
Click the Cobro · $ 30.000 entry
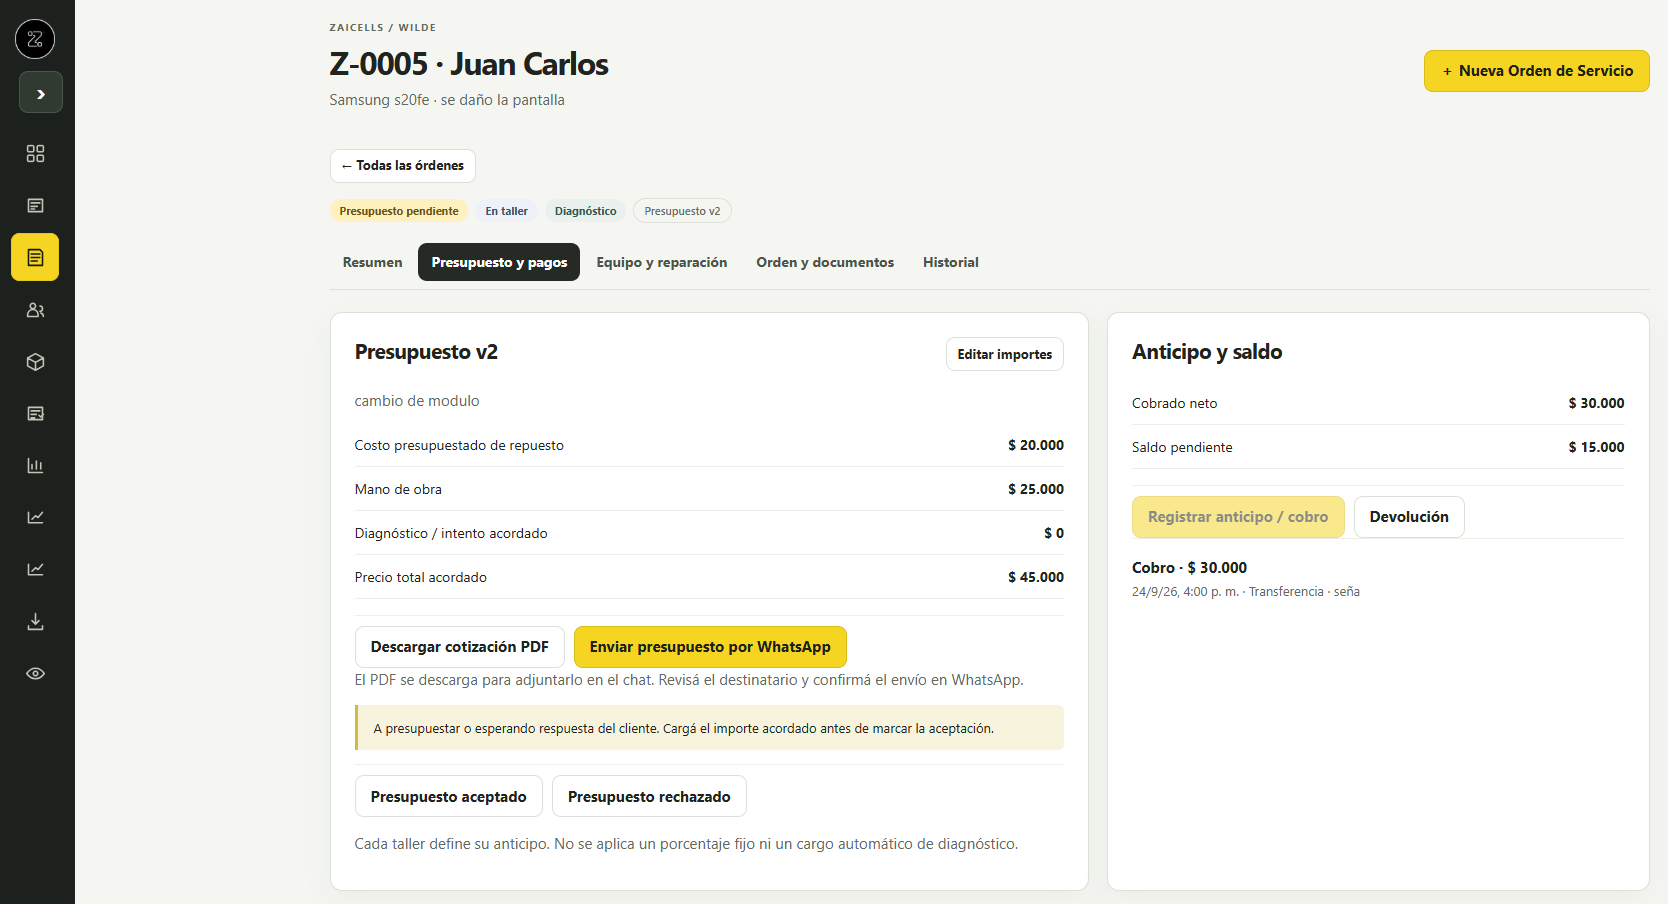[x=1190, y=568]
